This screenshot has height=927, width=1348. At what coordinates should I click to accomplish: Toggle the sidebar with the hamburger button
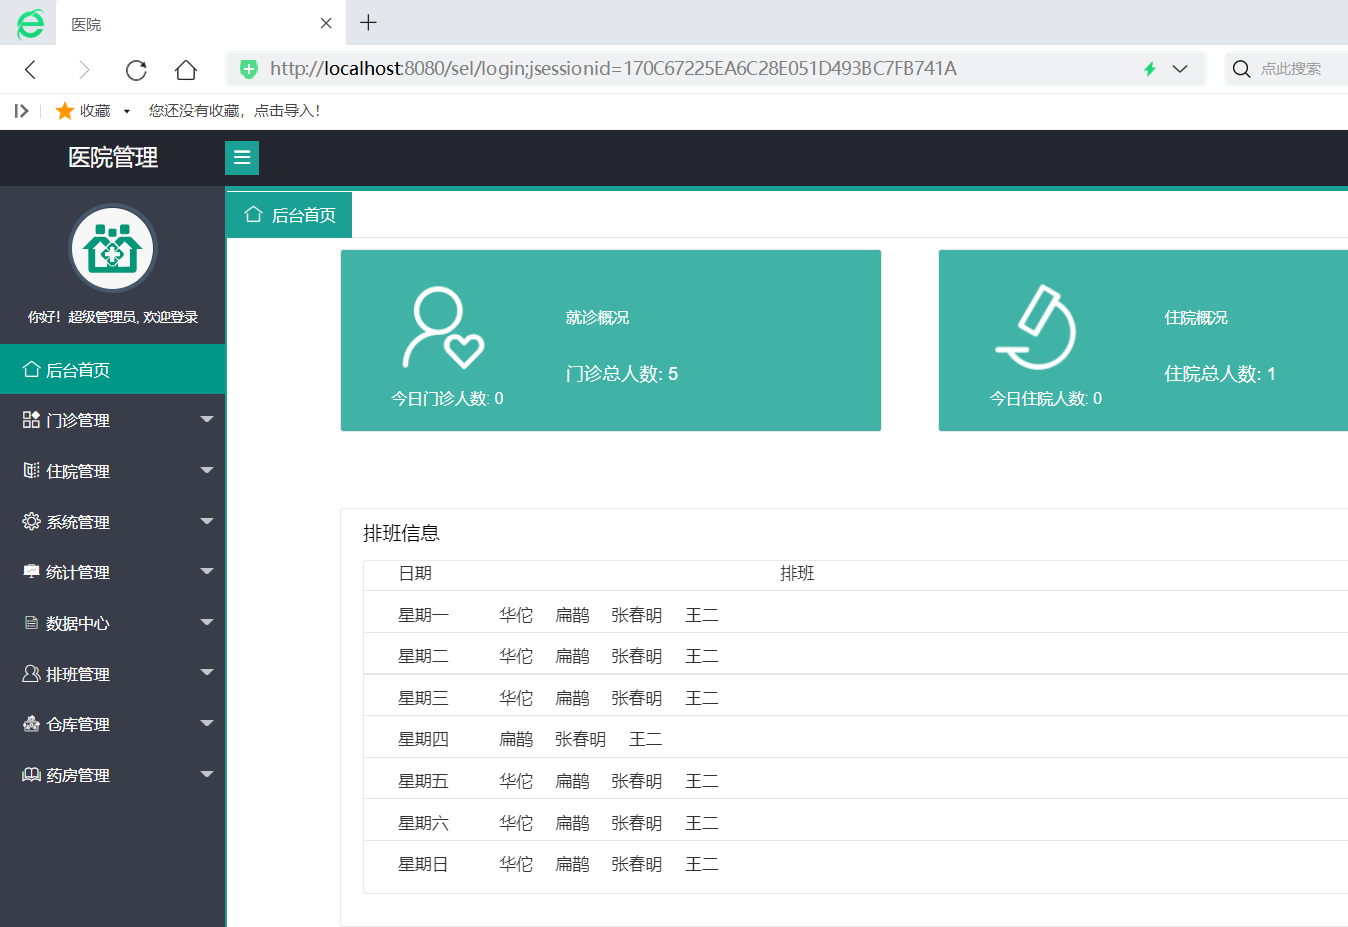241,157
